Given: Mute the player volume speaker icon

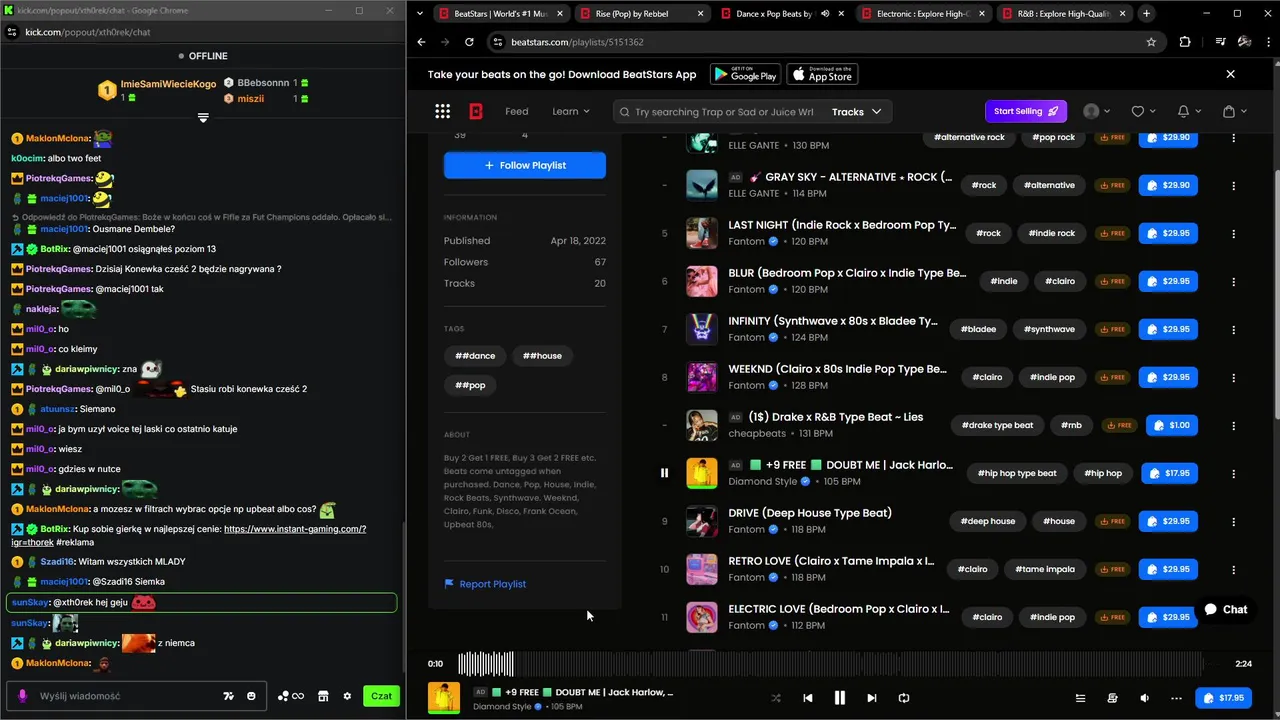Looking at the screenshot, I should (x=1144, y=698).
